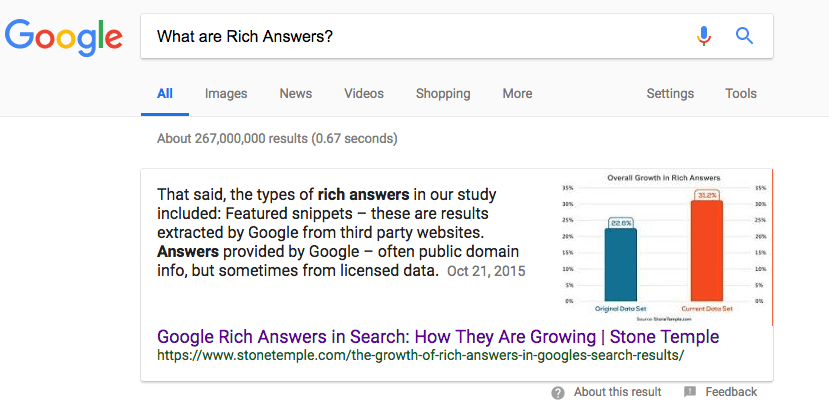Click the Feedback link
Viewport: 829px width, 419px height.
[731, 392]
